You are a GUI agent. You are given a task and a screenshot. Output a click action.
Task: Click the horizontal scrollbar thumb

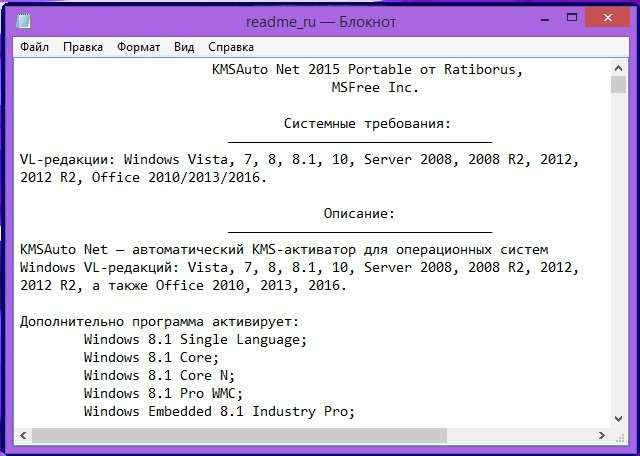(239, 436)
